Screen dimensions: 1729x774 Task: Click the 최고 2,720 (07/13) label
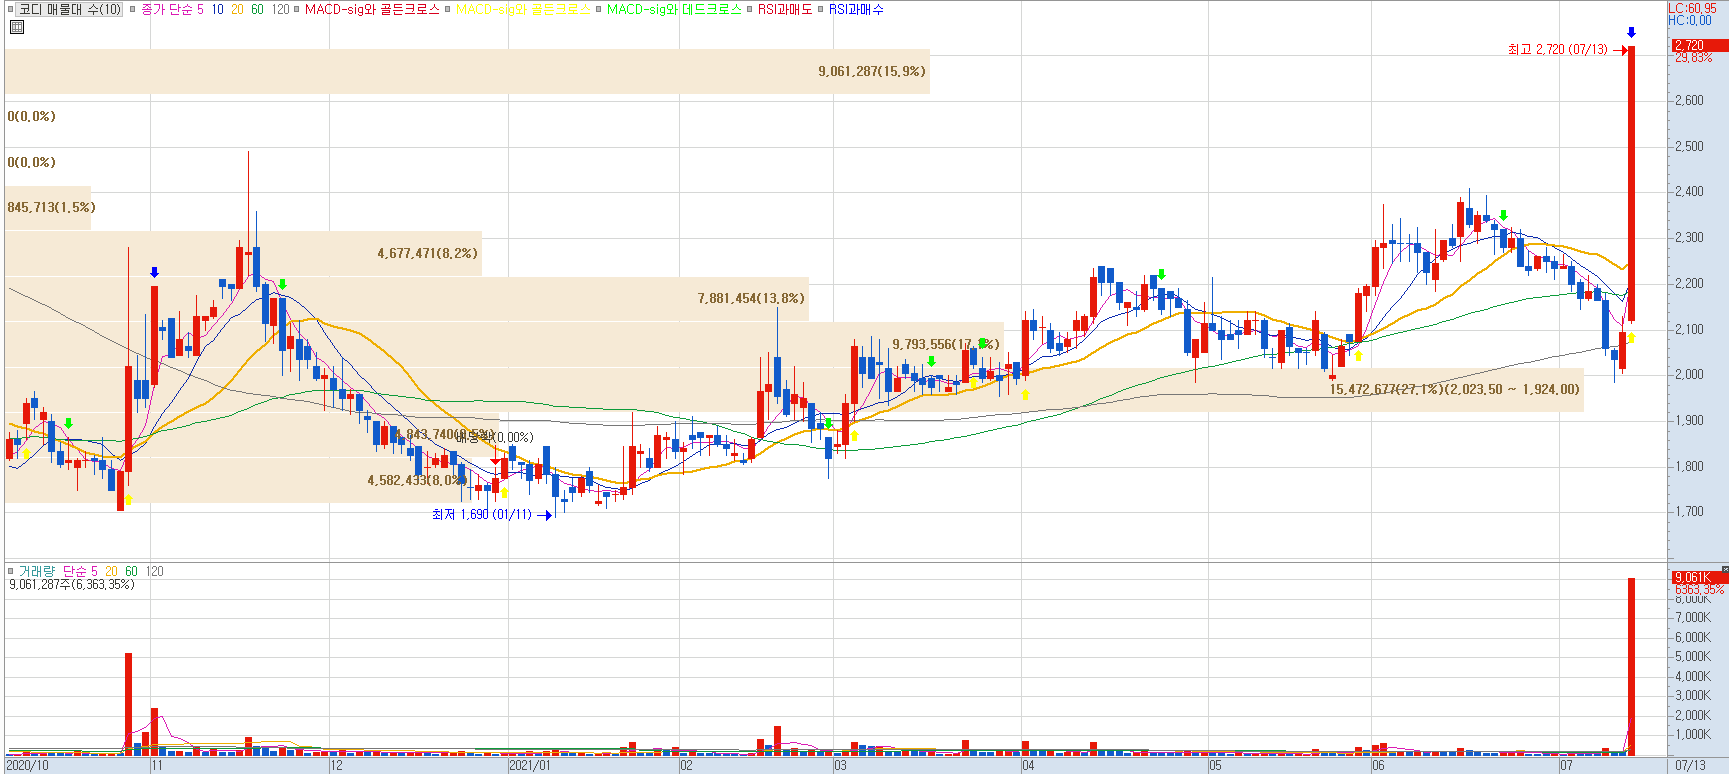[x=1558, y=50]
